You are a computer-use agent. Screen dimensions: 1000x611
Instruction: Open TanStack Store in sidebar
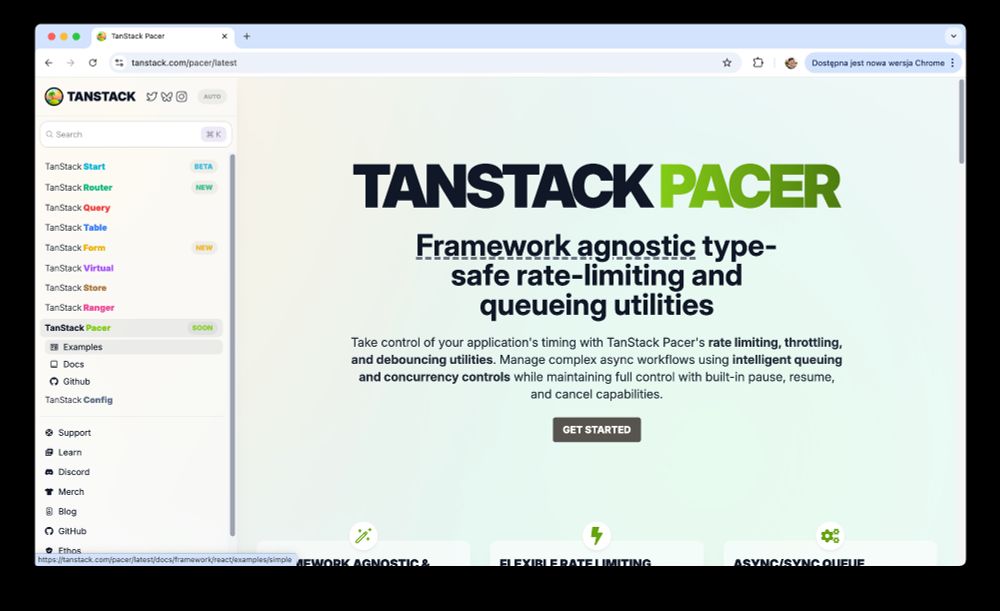[x=131, y=288]
